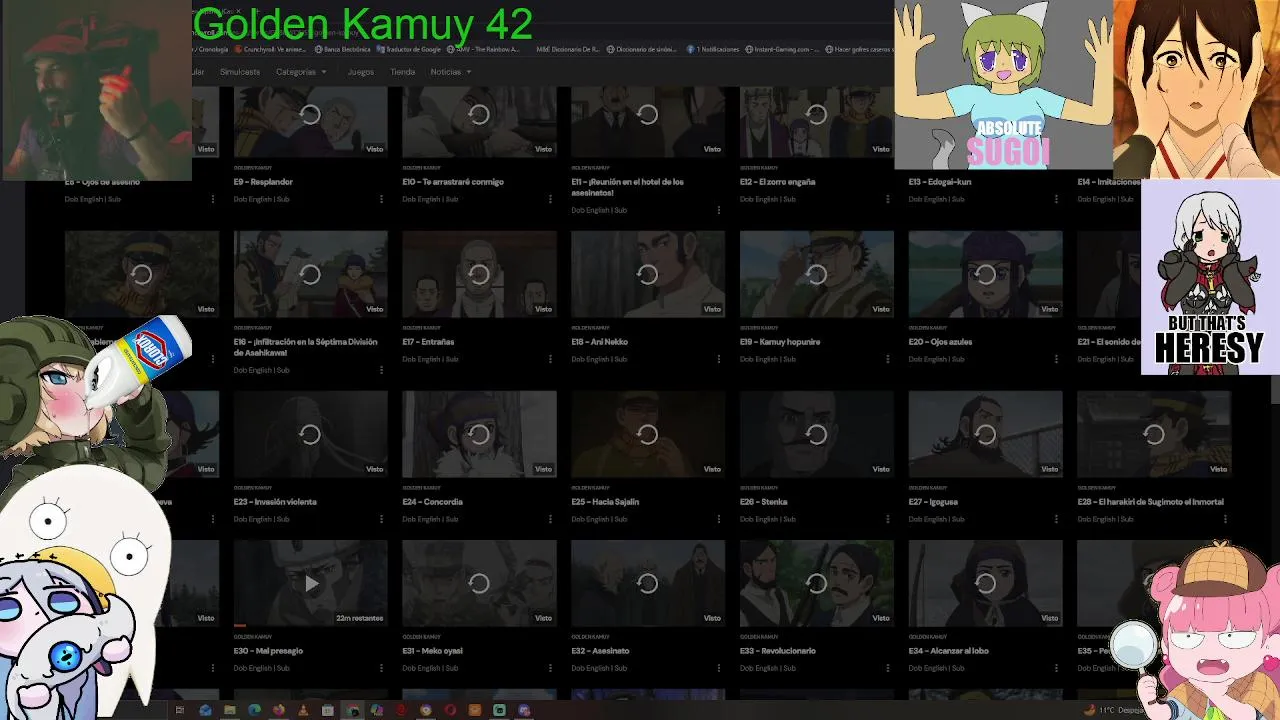The width and height of the screenshot is (1280, 720).
Task: Open File Explorer from the taskbar
Action: 230,710
